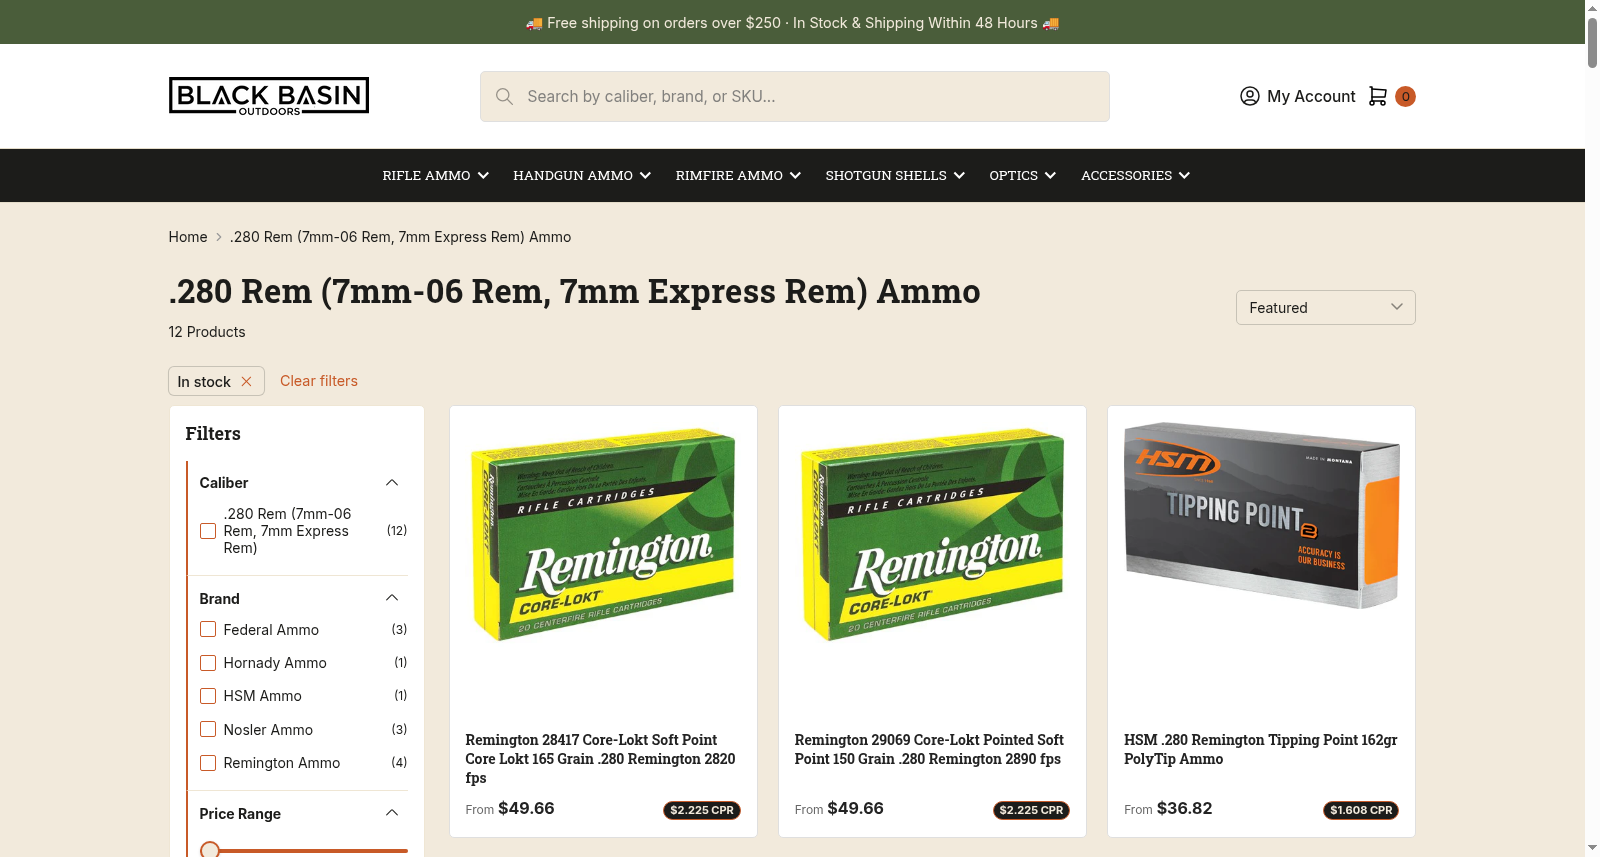The width and height of the screenshot is (1600, 857).
Task: Open HSM Tipping Point 162gr product link
Action: [1261, 749]
